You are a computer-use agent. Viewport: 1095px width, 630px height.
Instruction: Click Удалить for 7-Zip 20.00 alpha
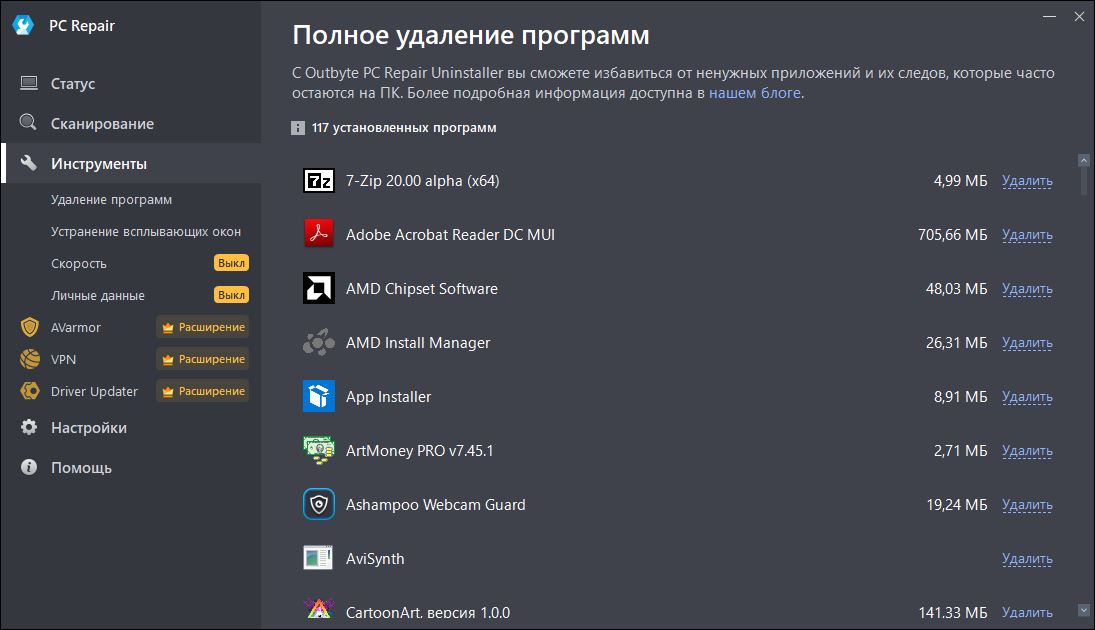tap(1027, 181)
